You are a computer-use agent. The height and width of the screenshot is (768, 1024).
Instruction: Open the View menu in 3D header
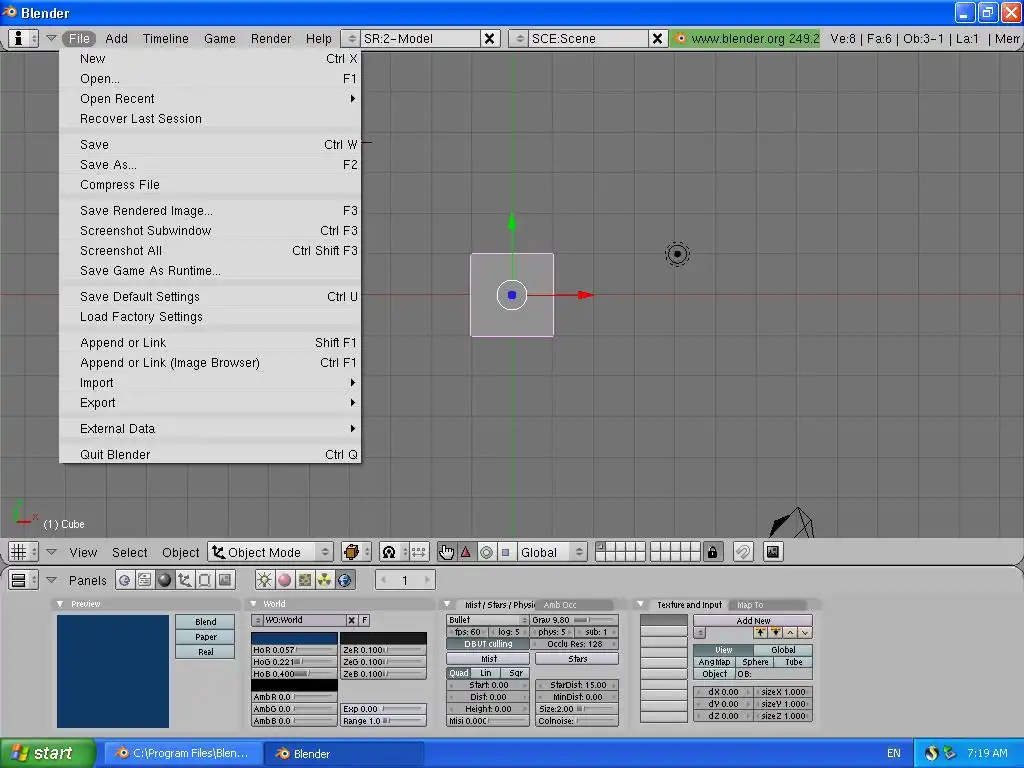(83, 552)
